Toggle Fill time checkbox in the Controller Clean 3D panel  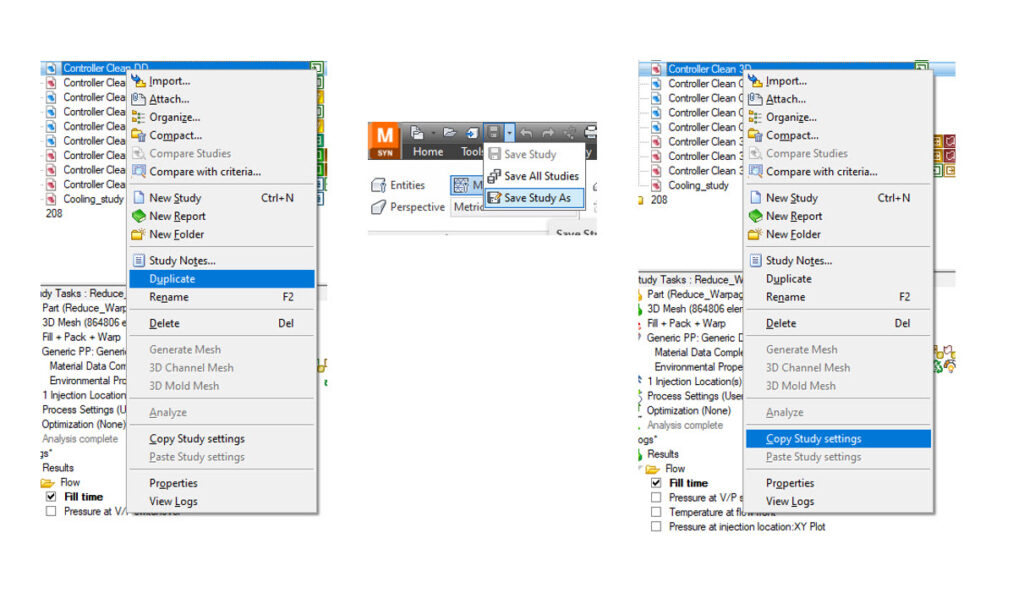pos(656,483)
